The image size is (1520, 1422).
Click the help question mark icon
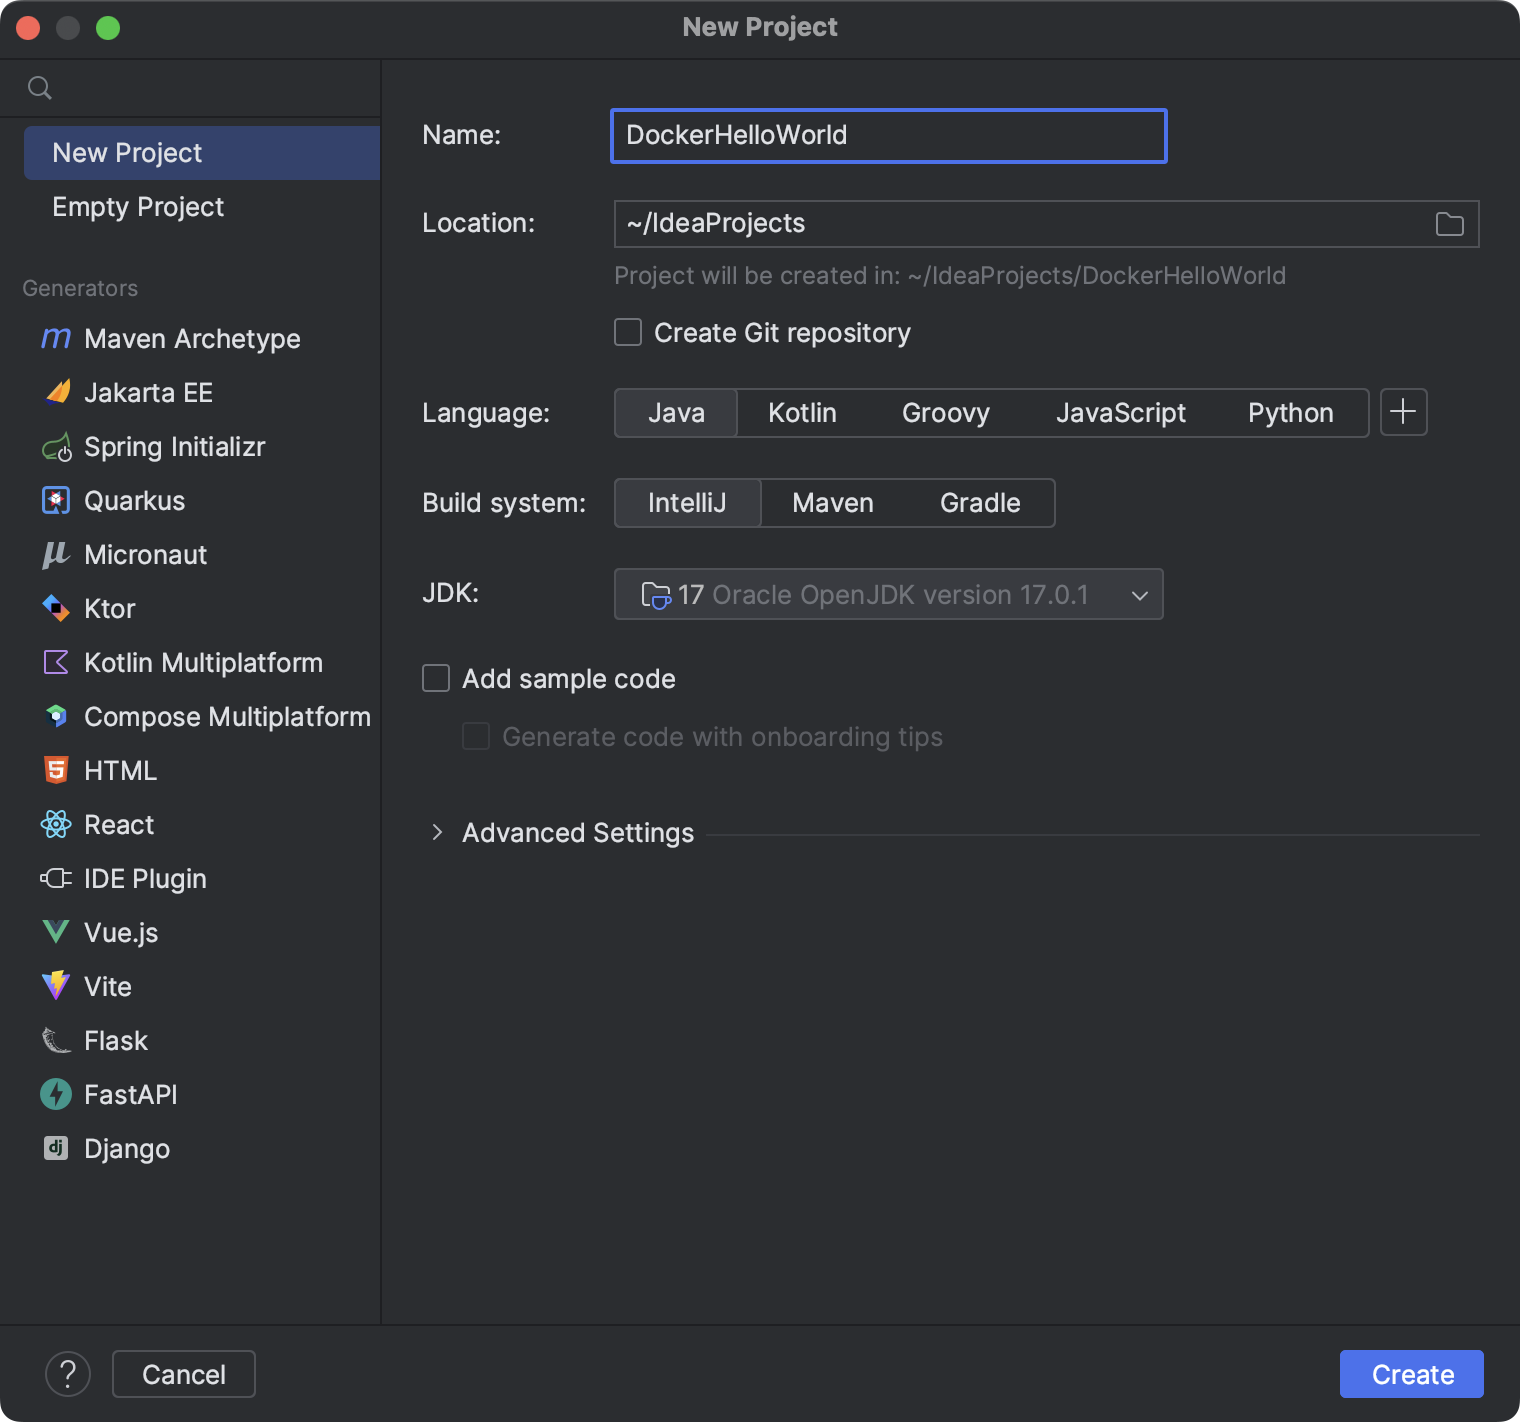[68, 1374]
